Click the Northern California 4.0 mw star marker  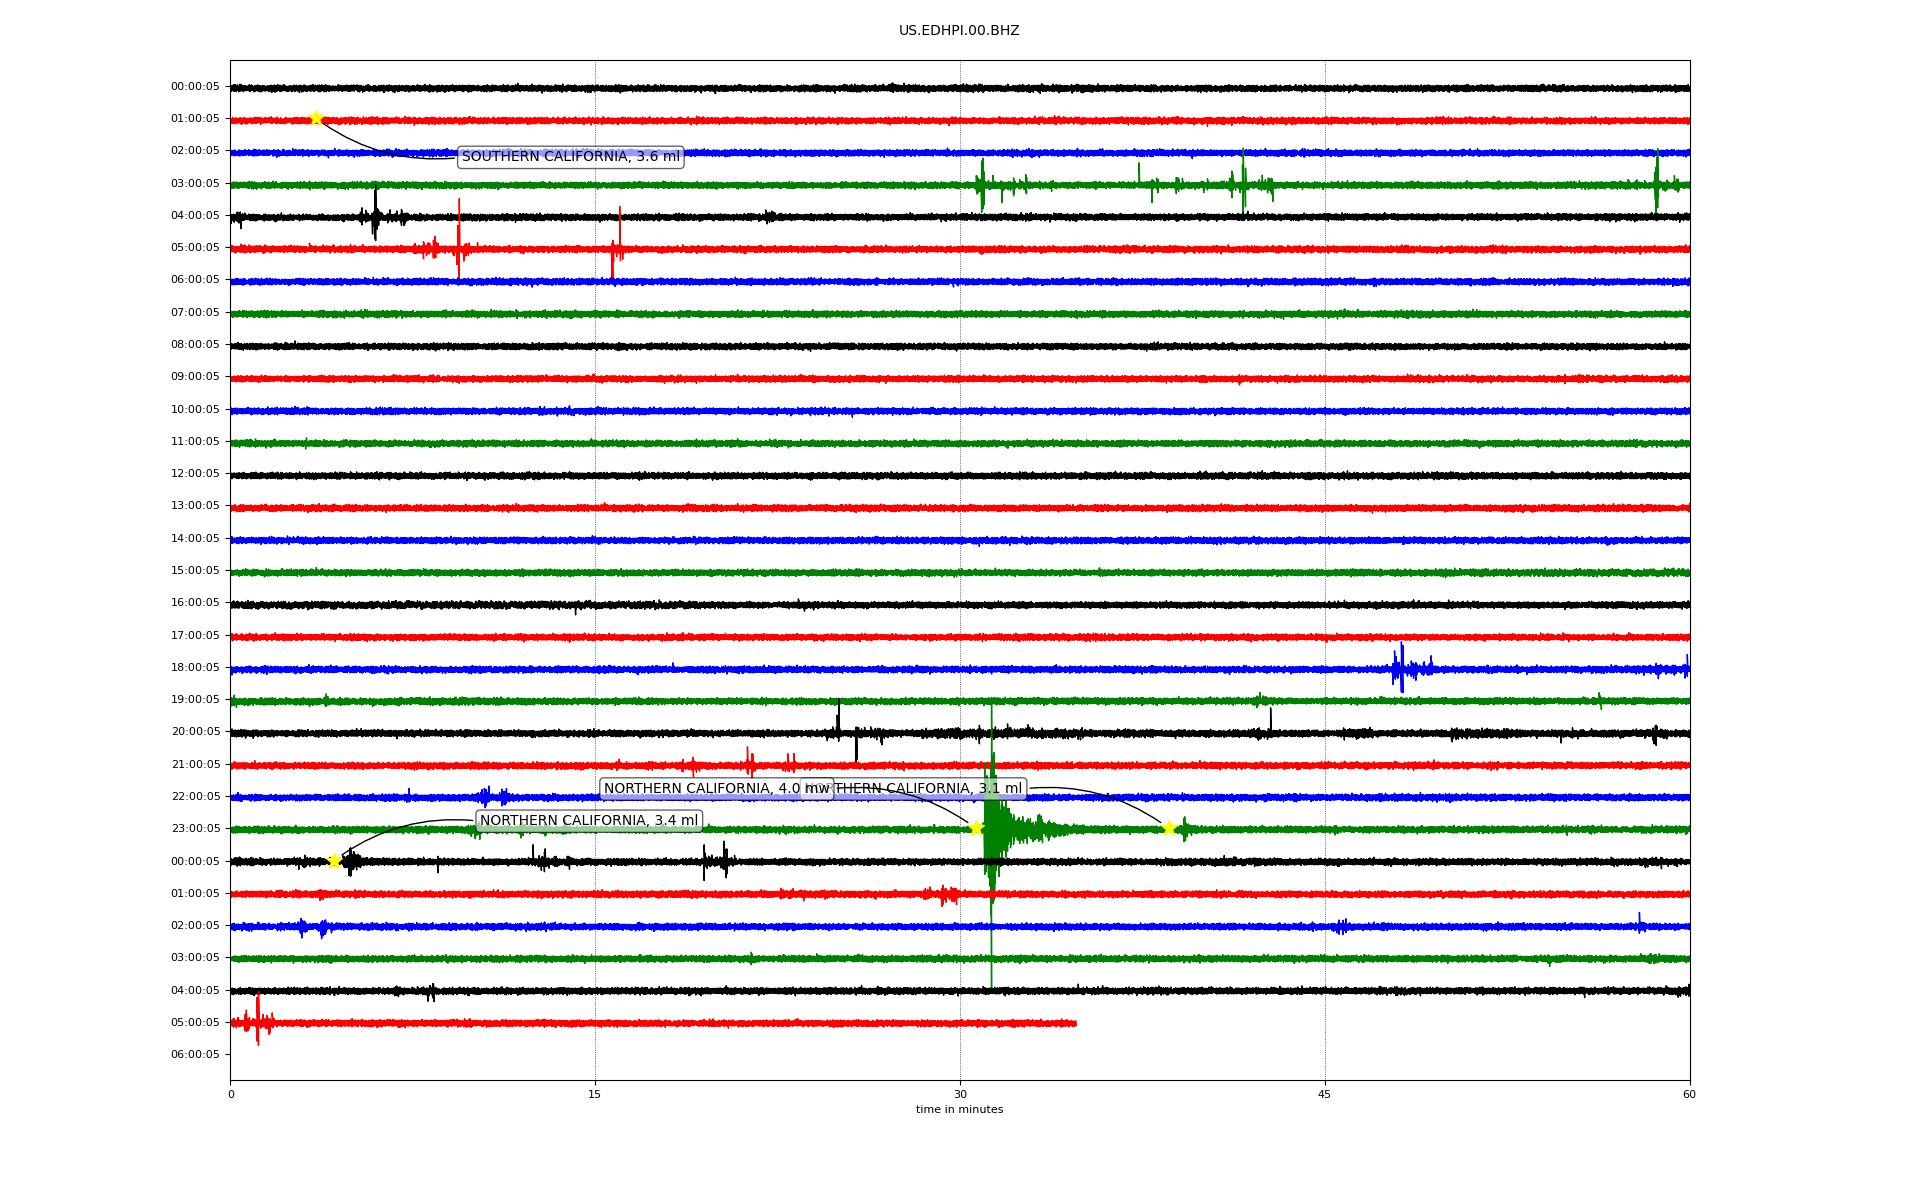(976, 828)
